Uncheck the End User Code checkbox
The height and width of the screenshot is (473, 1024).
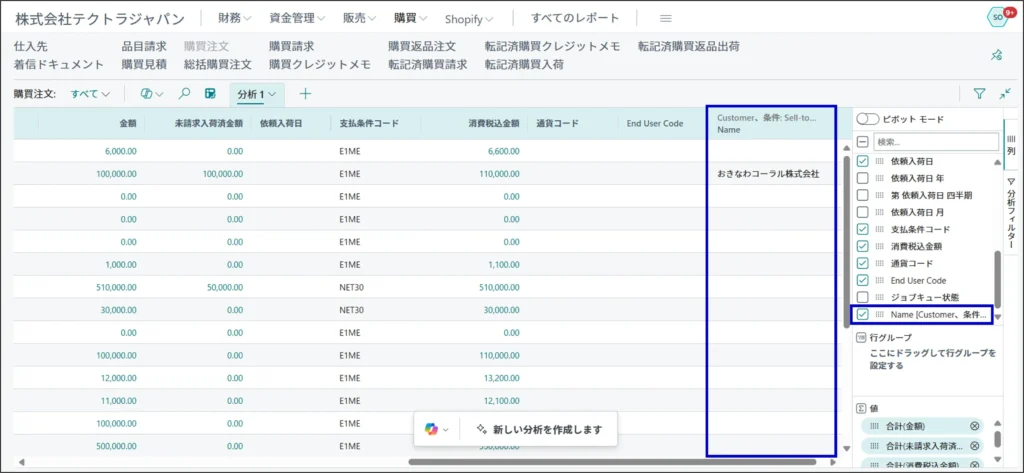pos(863,280)
